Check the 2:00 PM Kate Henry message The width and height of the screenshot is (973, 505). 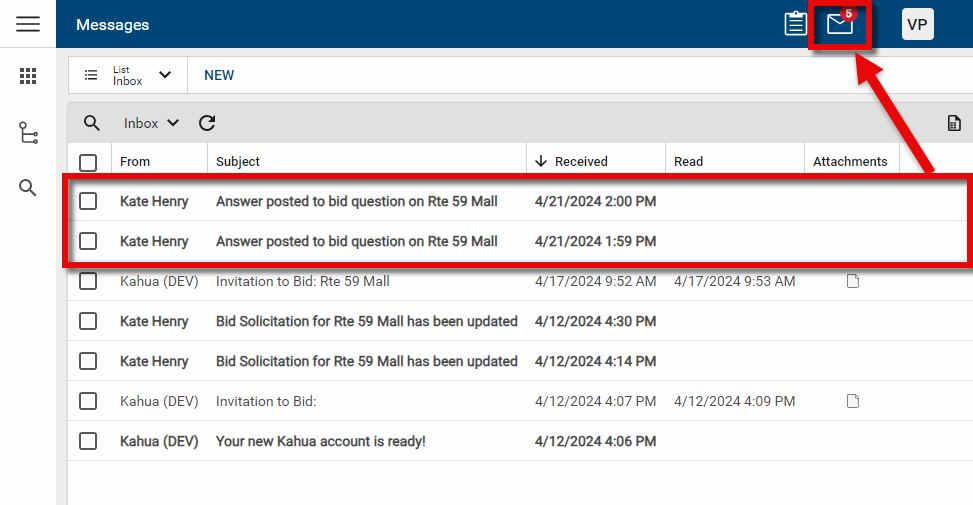tap(88, 201)
